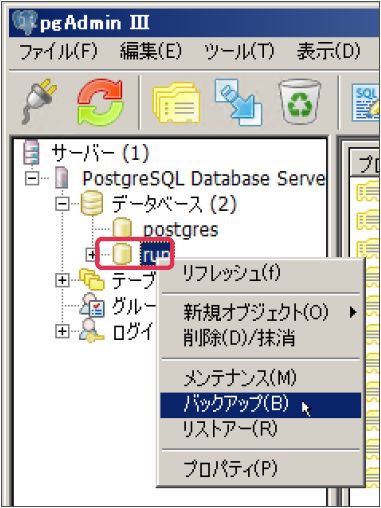Screen dimensions: 381x508
Task: Expand the highlighted database node
Action: 91,255
